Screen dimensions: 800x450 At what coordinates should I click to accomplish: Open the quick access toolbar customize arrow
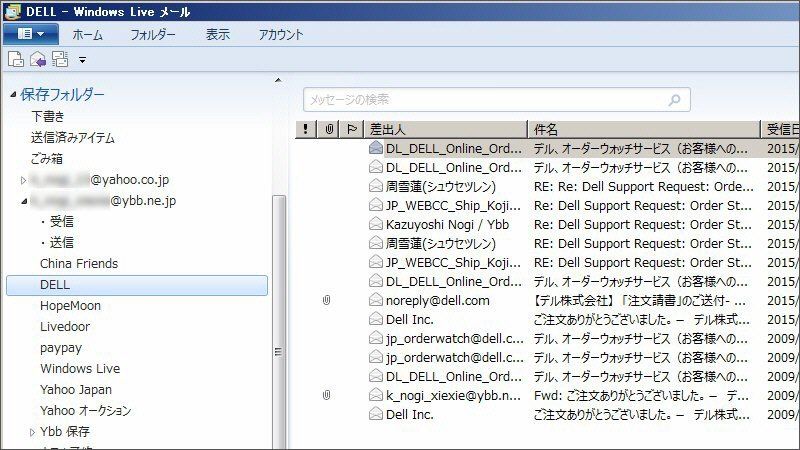(82, 61)
